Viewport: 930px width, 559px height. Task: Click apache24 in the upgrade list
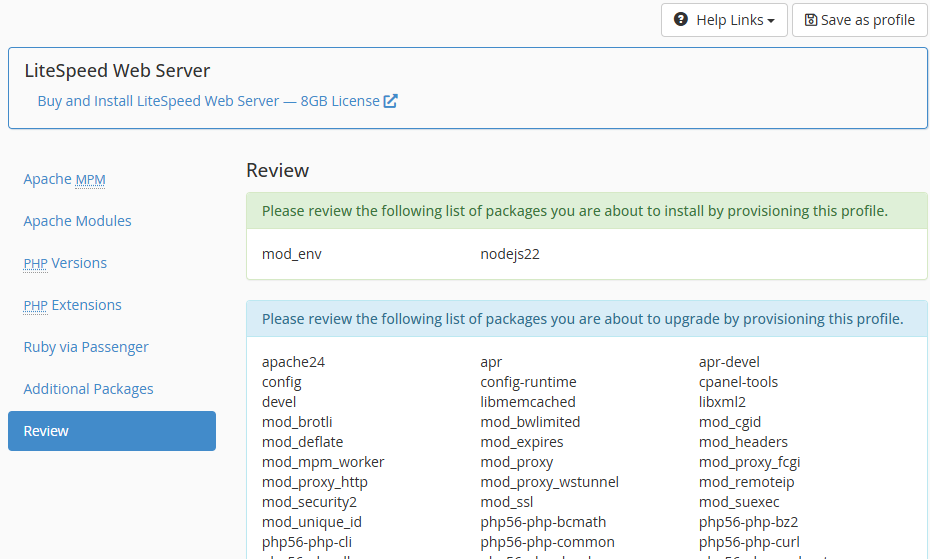point(293,362)
